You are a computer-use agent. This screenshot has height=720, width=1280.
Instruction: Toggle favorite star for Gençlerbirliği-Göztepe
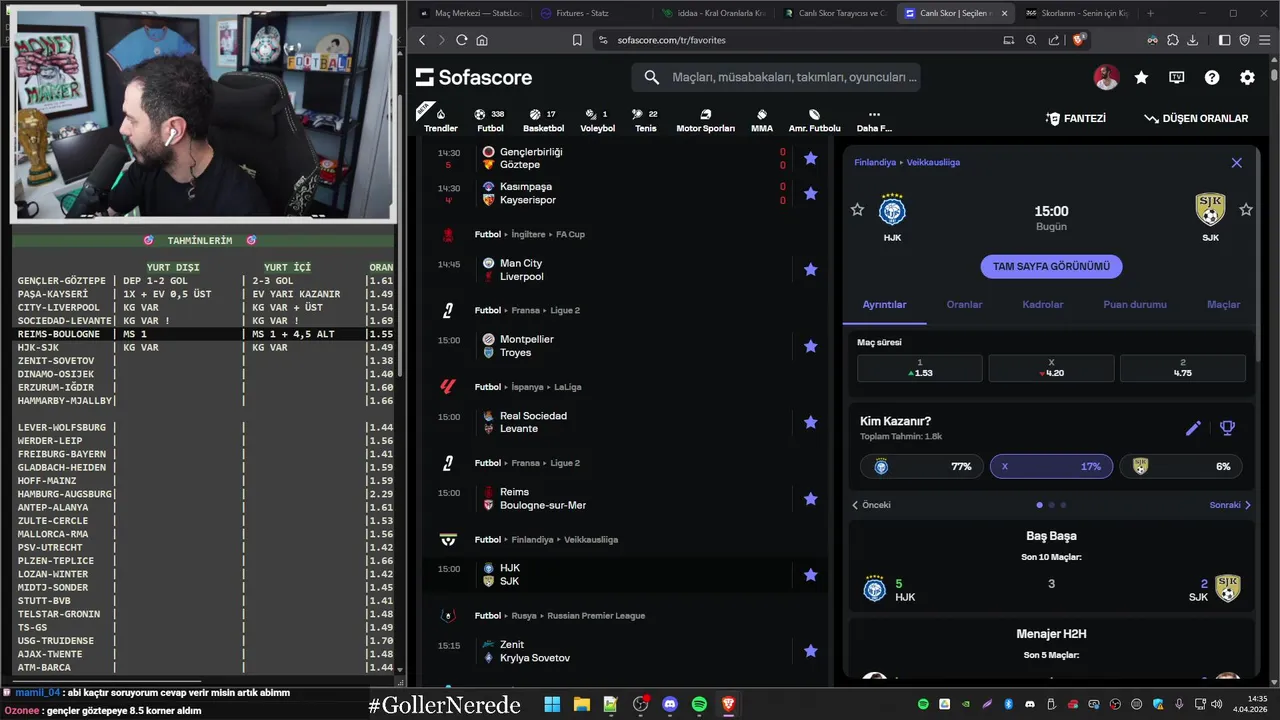pos(811,158)
